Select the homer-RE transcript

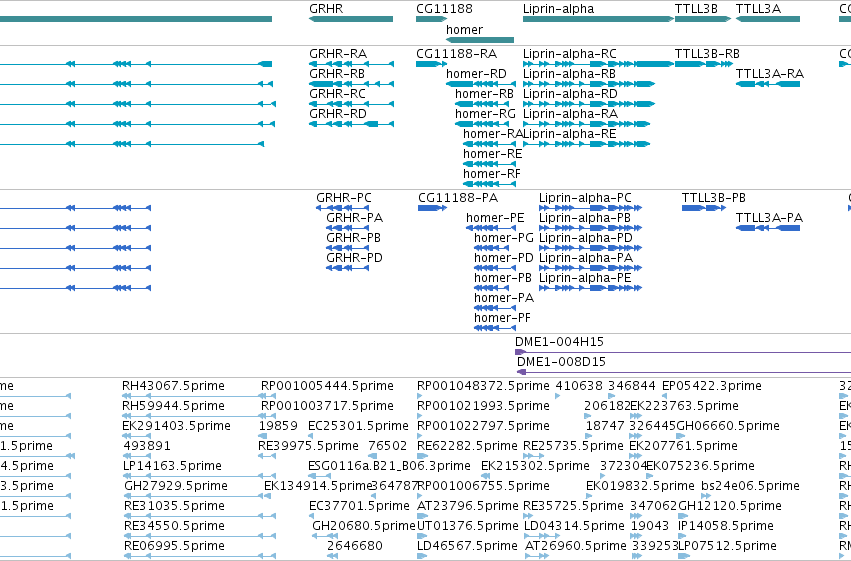click(x=489, y=164)
